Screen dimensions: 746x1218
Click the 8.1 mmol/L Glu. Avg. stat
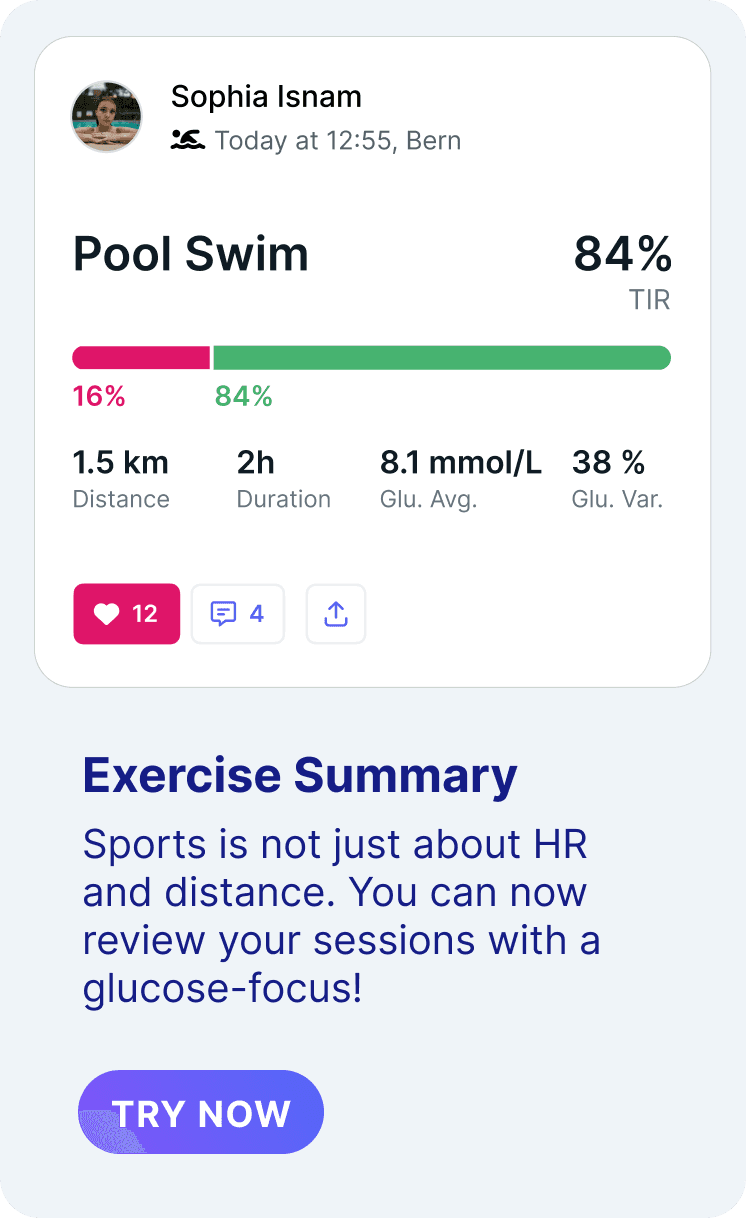click(461, 478)
